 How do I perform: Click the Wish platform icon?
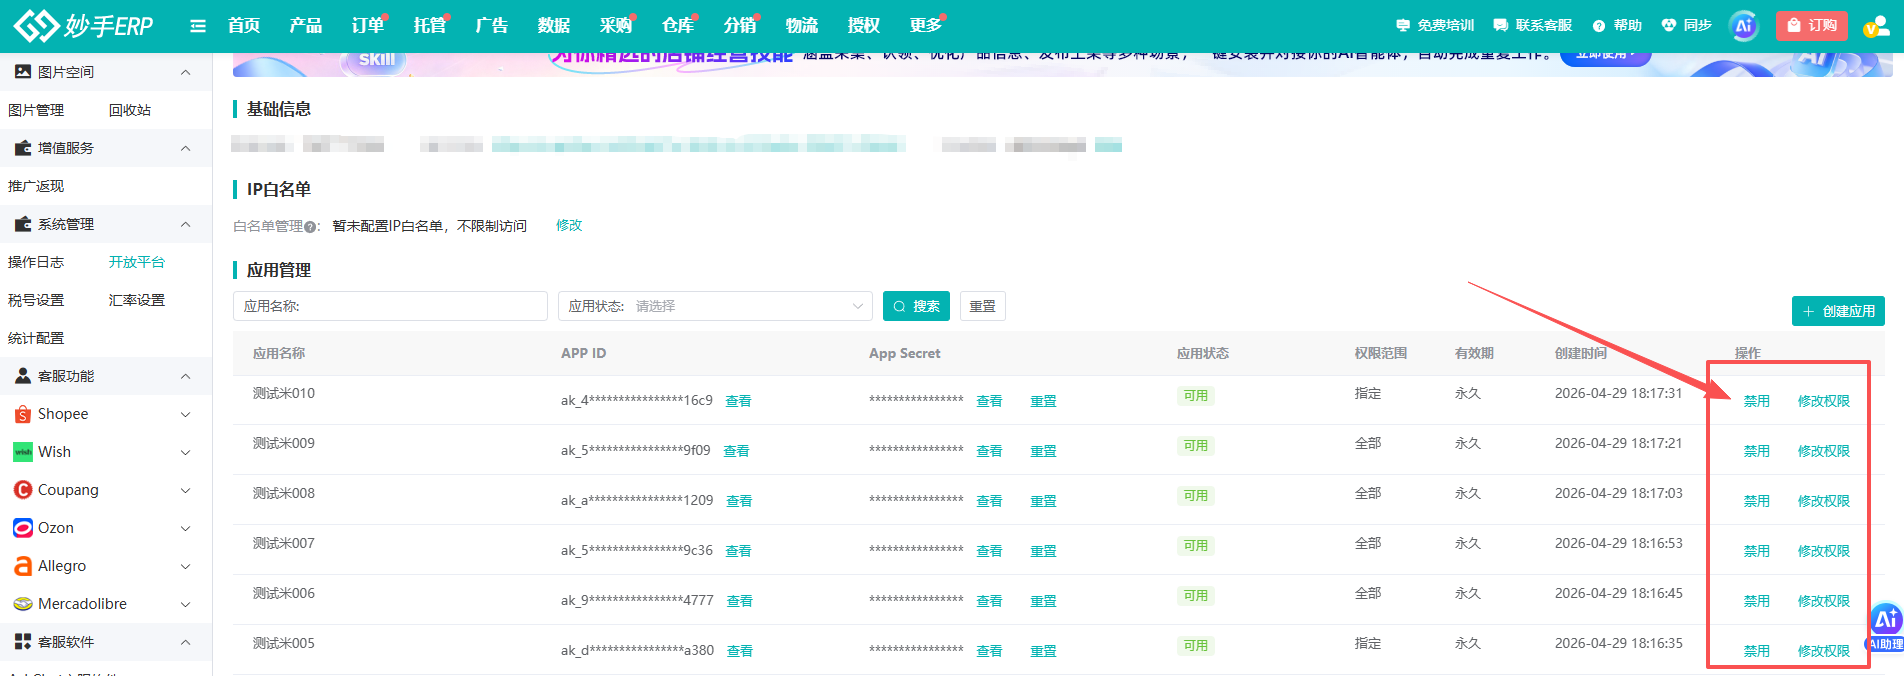[x=22, y=452]
